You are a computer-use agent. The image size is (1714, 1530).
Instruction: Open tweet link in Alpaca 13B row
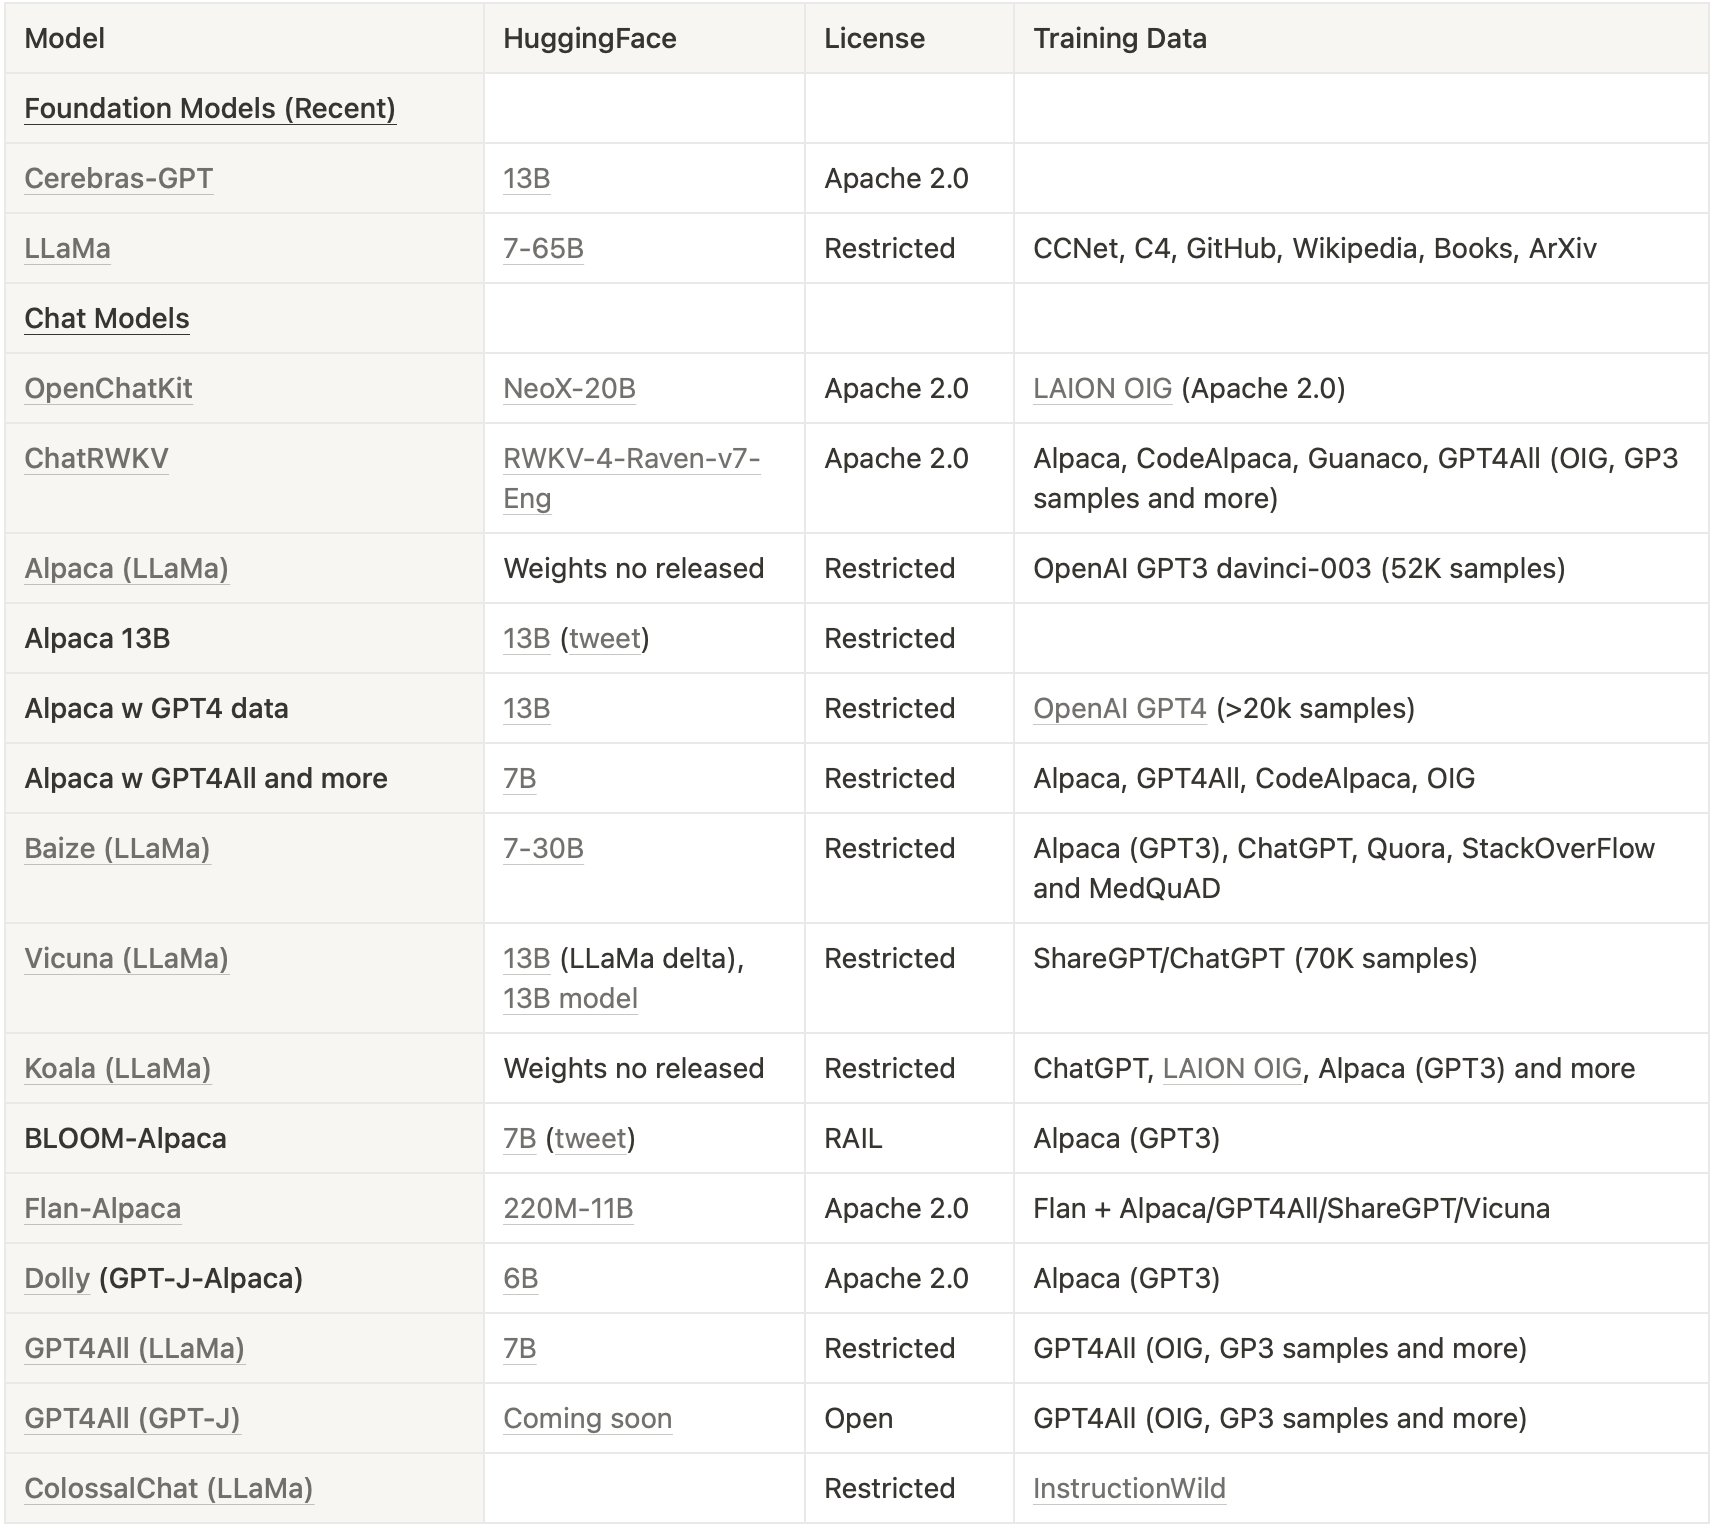click(x=605, y=638)
